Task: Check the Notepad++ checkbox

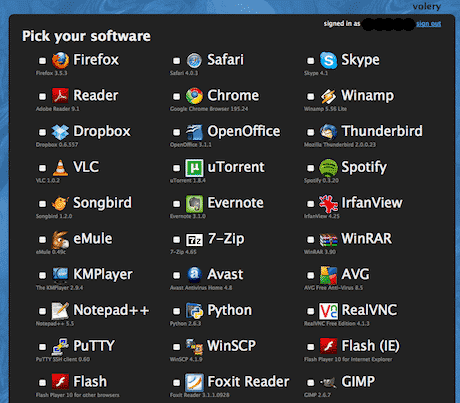Action: 42,311
